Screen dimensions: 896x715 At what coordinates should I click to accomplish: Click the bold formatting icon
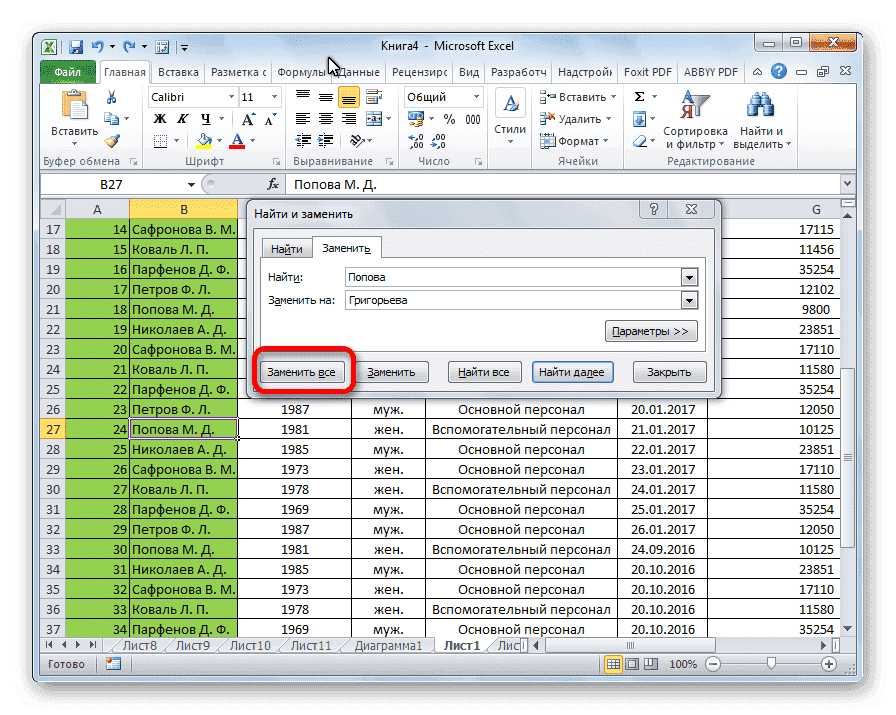pyautogui.click(x=158, y=118)
